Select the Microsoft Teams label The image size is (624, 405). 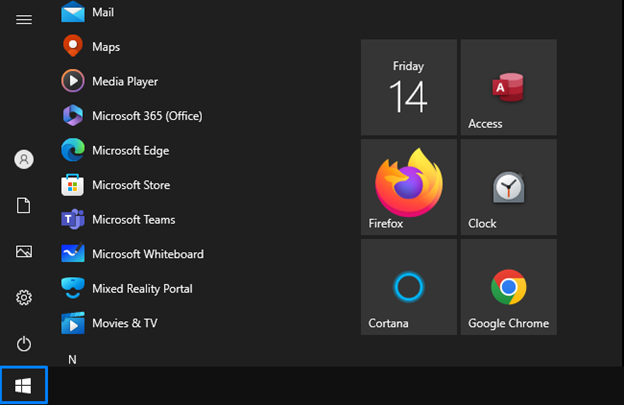tap(134, 220)
